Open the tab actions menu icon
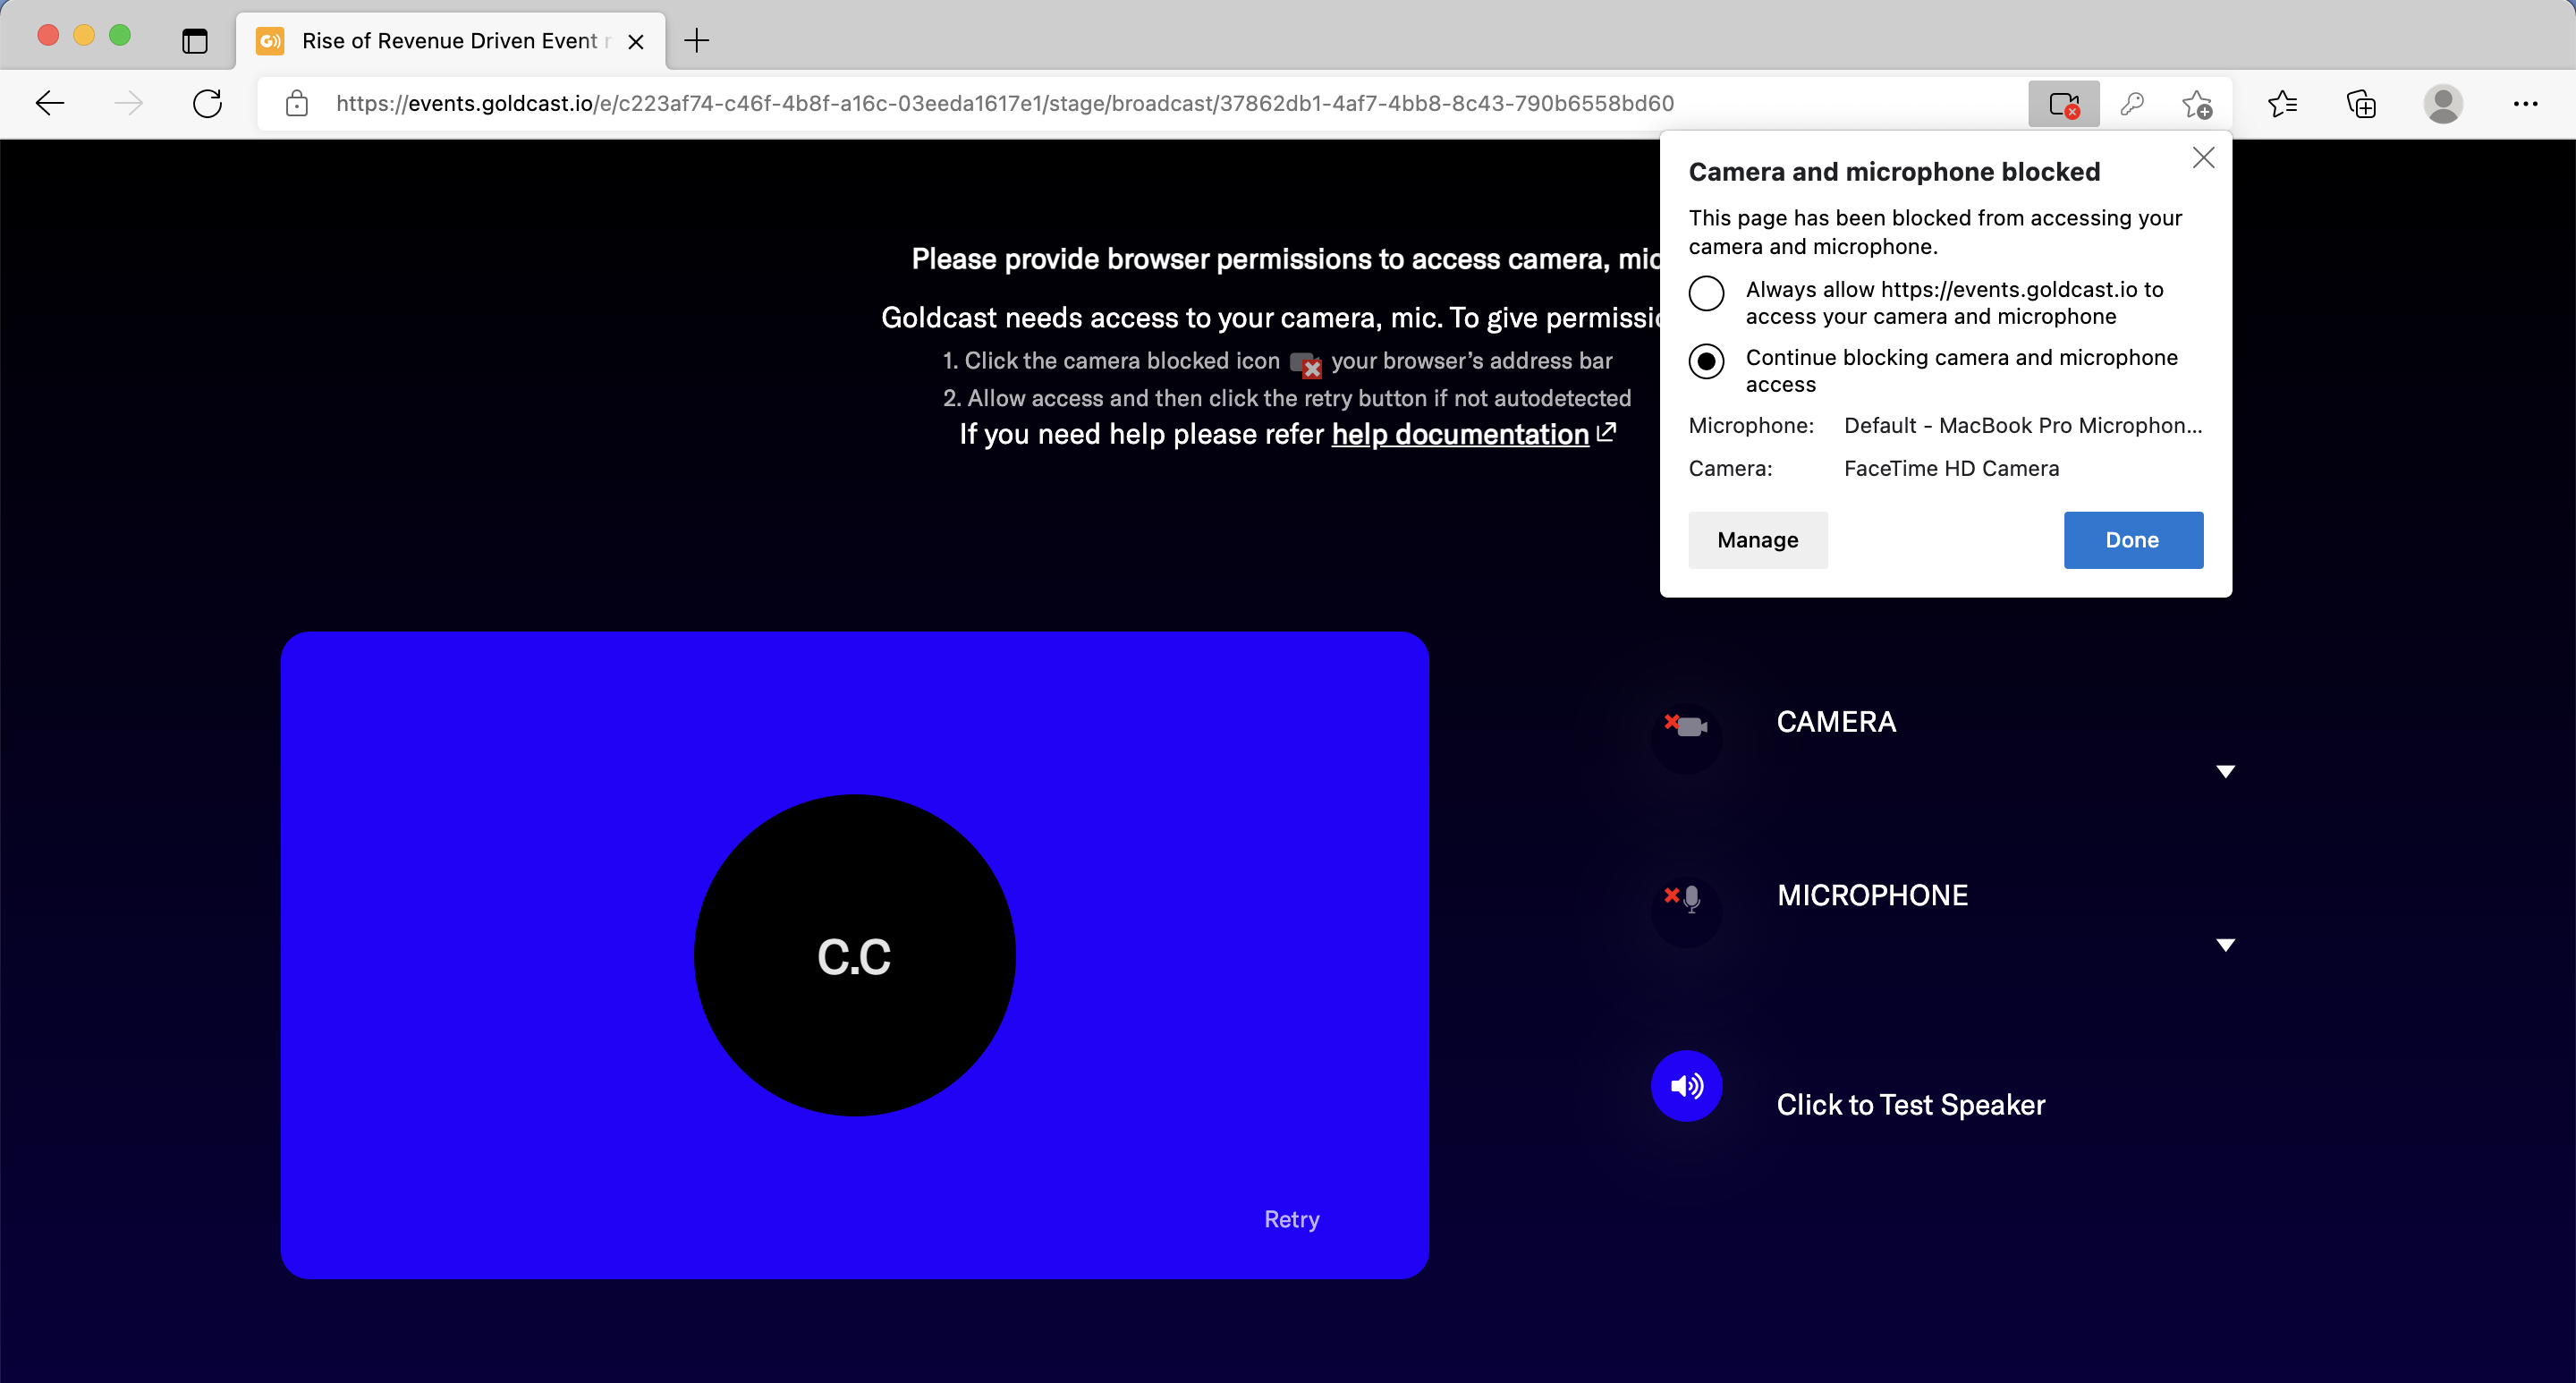The height and width of the screenshot is (1383, 2576). tap(195, 41)
